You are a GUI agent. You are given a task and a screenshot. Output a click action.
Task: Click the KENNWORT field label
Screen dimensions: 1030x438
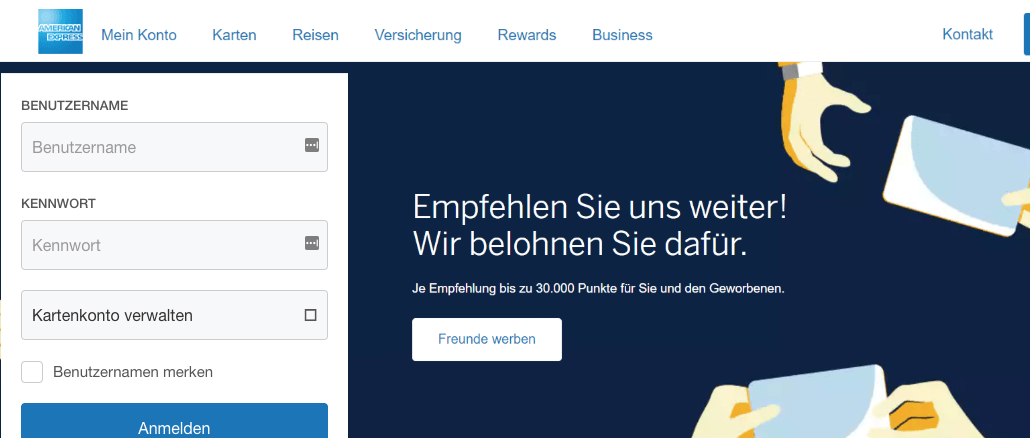[58, 204]
